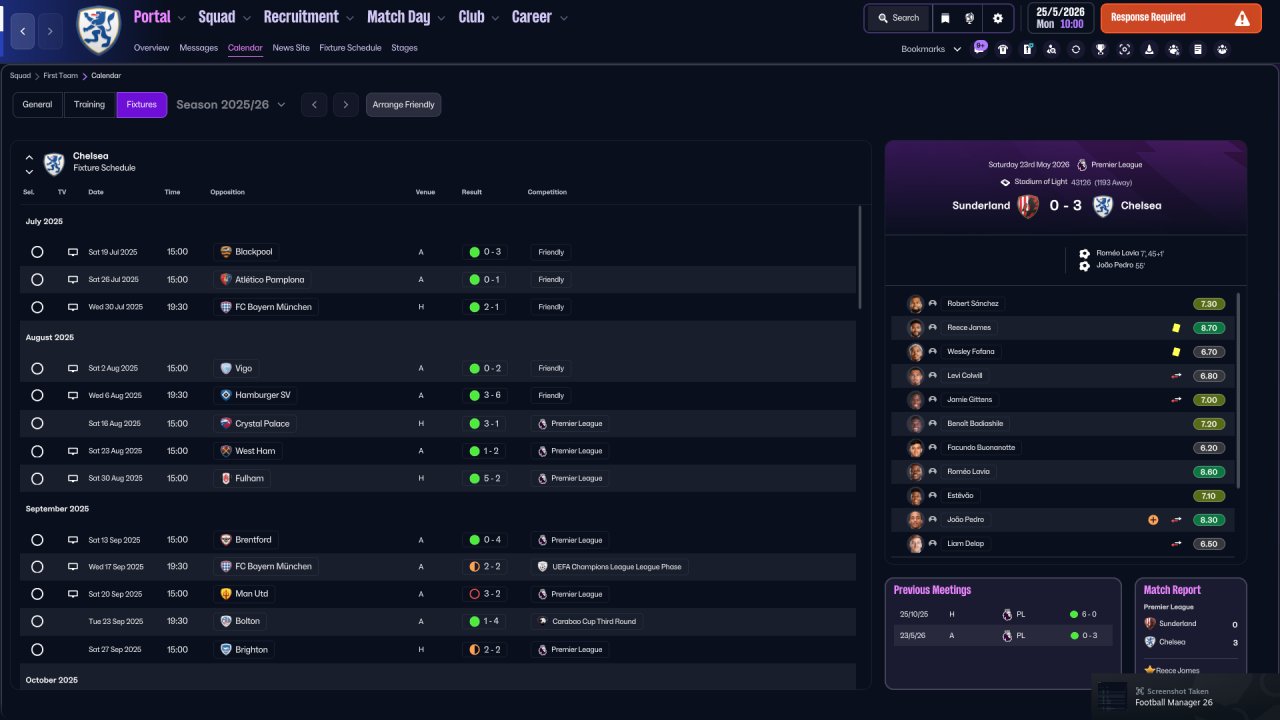Open the Stages tab
This screenshot has width=1280, height=720.
(404, 48)
